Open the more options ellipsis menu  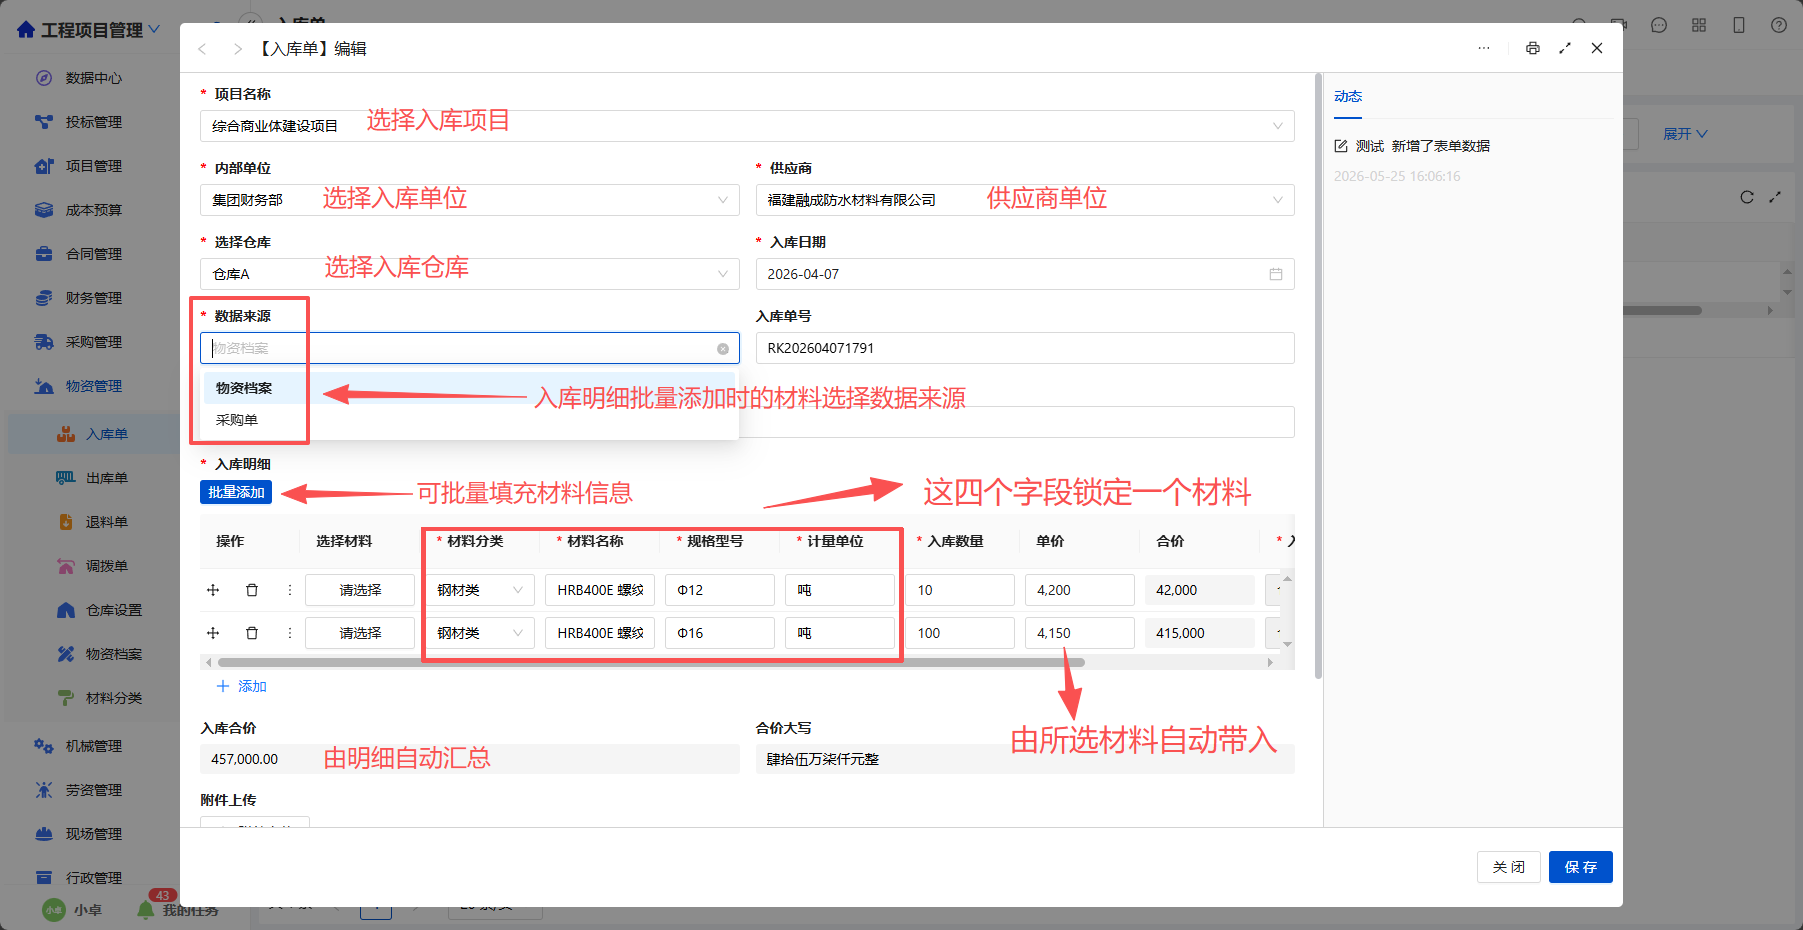tap(1484, 48)
